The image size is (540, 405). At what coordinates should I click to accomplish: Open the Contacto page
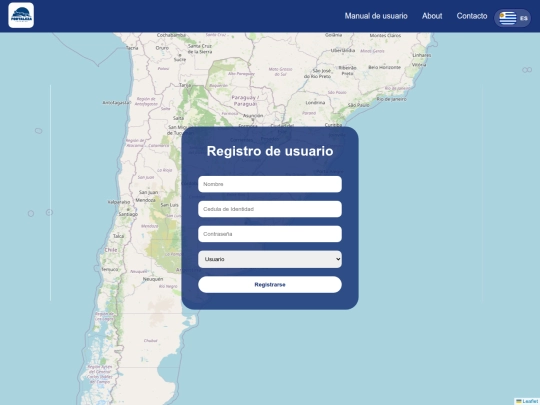click(471, 16)
